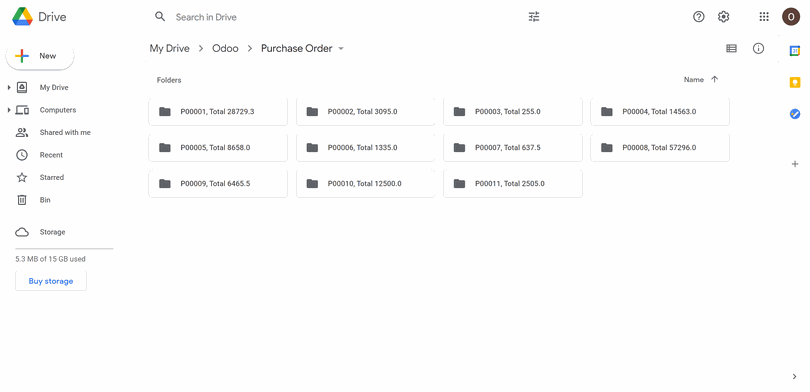Open the Google apps grid
Viewport: 810px width, 392px height.
[764, 17]
